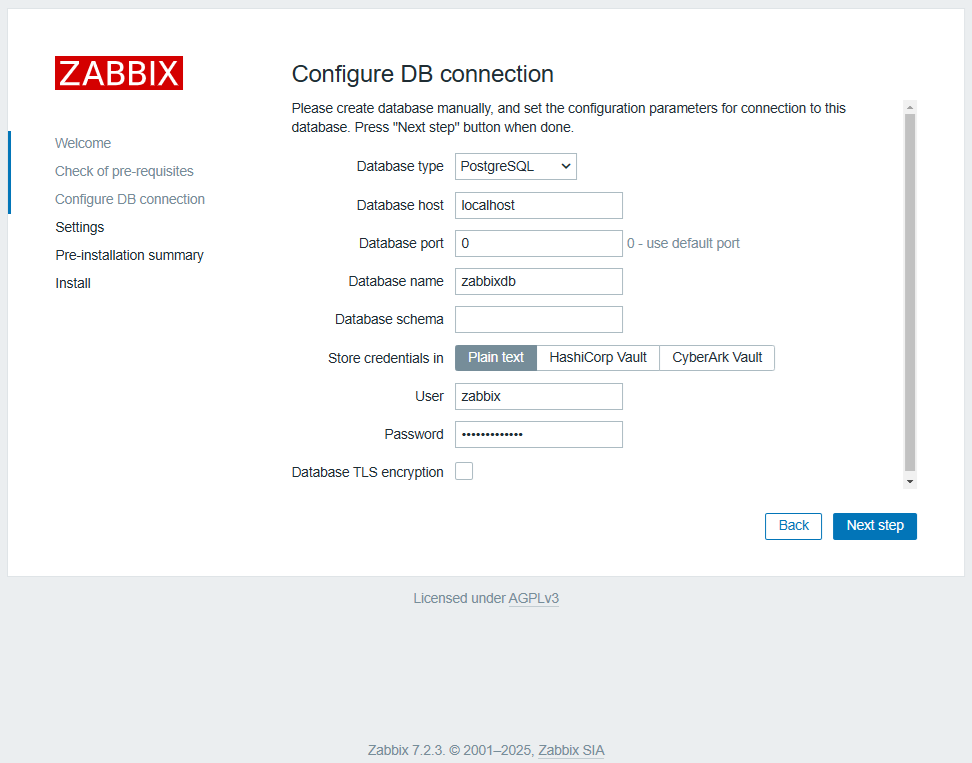
Task: Focus the Database host field
Action: (539, 205)
